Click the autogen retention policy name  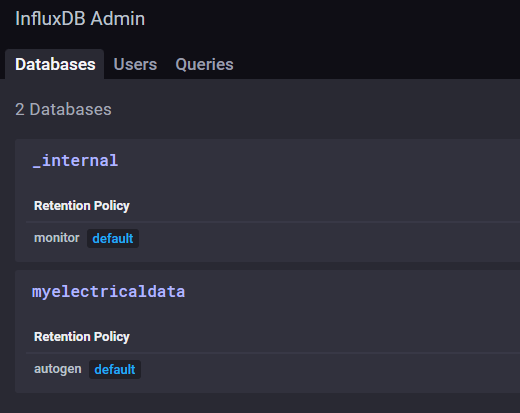(x=58, y=369)
